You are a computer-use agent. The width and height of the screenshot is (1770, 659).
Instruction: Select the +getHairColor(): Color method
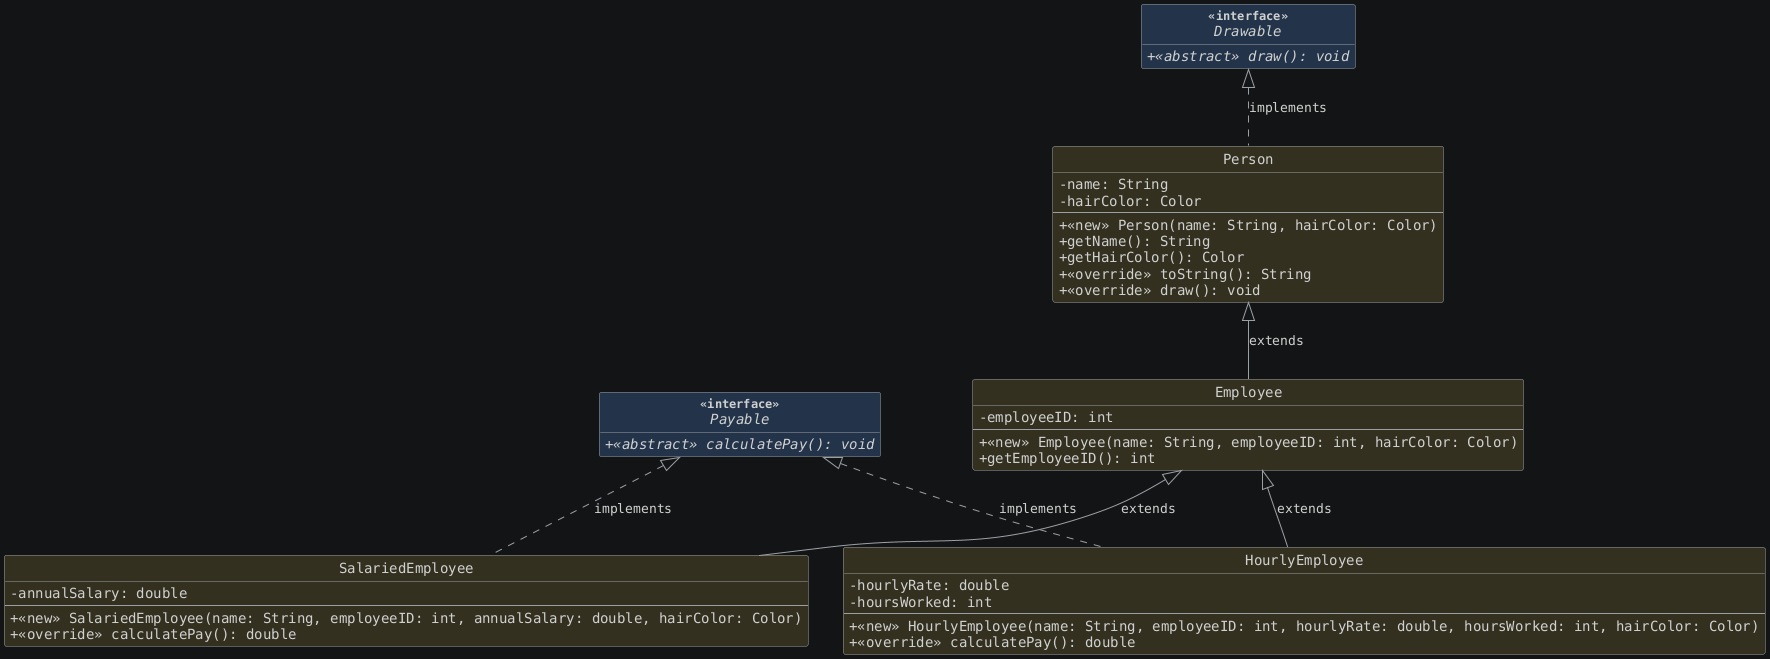[x=1151, y=257]
